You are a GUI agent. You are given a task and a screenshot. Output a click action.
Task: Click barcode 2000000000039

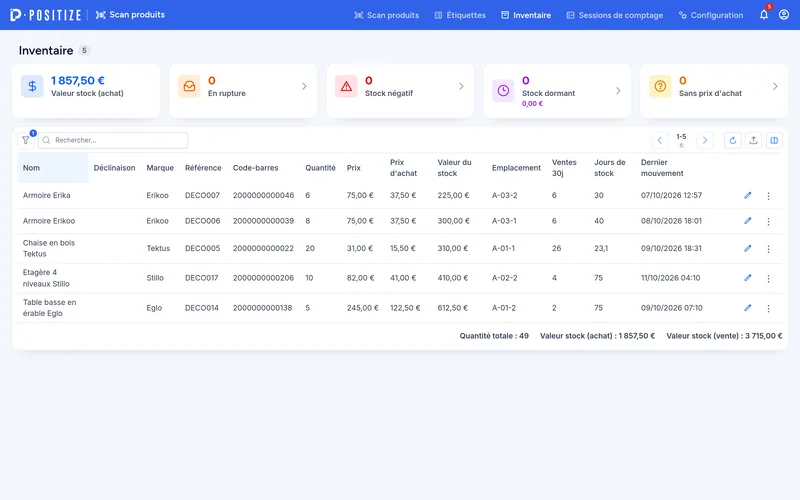click(263, 221)
